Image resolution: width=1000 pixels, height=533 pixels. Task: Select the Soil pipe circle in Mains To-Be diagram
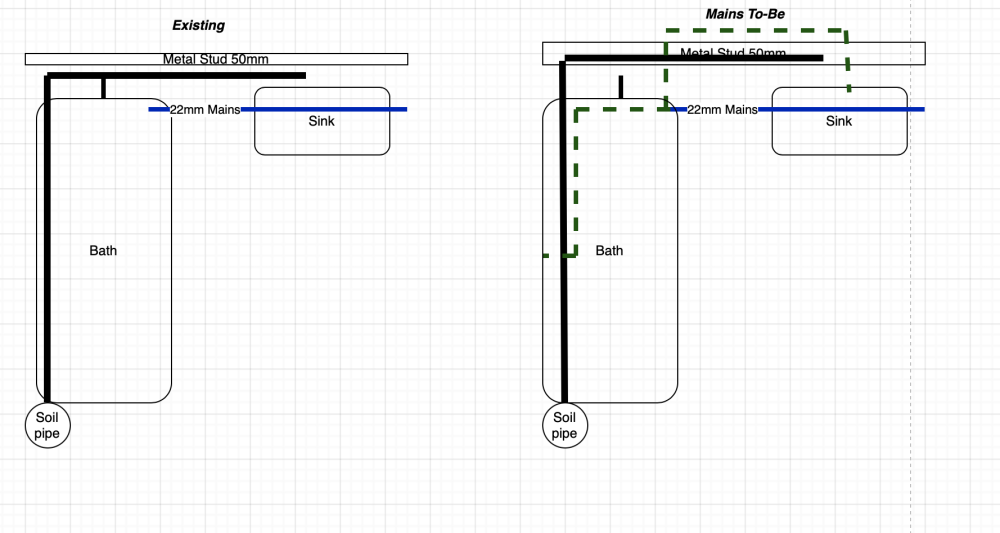click(x=565, y=425)
